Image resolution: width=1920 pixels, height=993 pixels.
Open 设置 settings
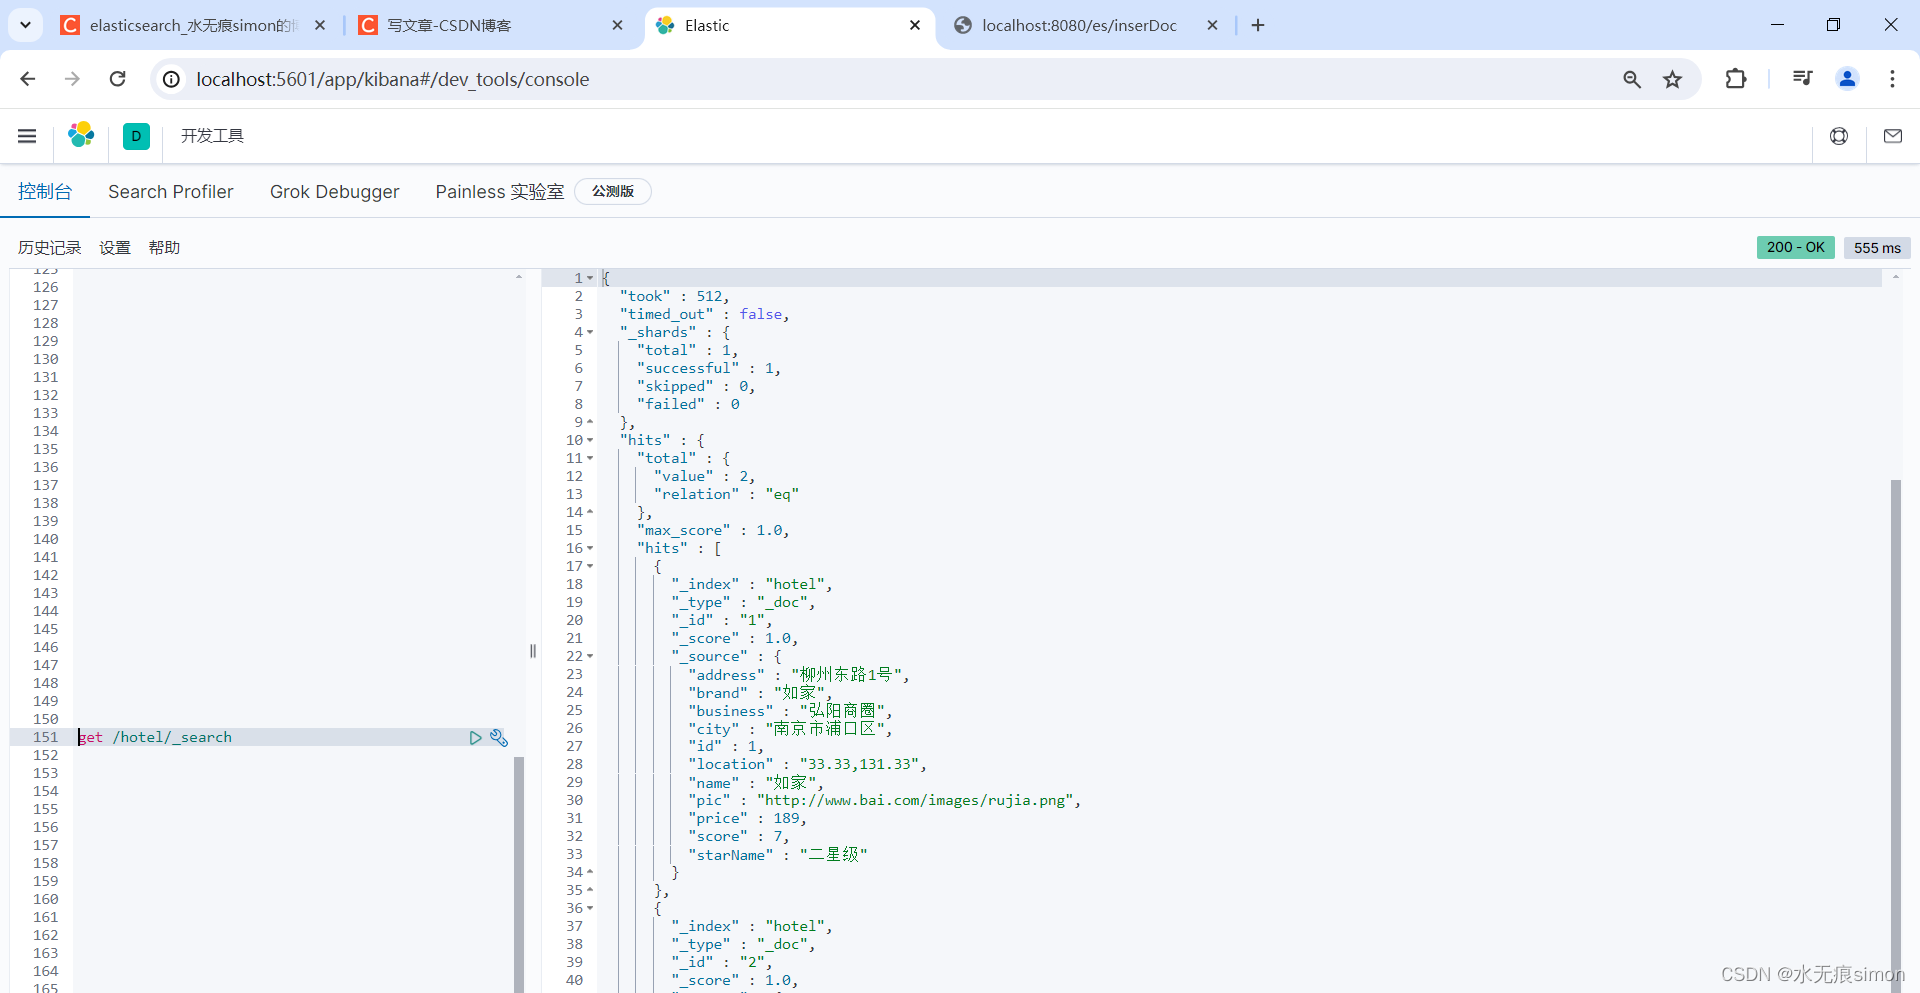[115, 248]
